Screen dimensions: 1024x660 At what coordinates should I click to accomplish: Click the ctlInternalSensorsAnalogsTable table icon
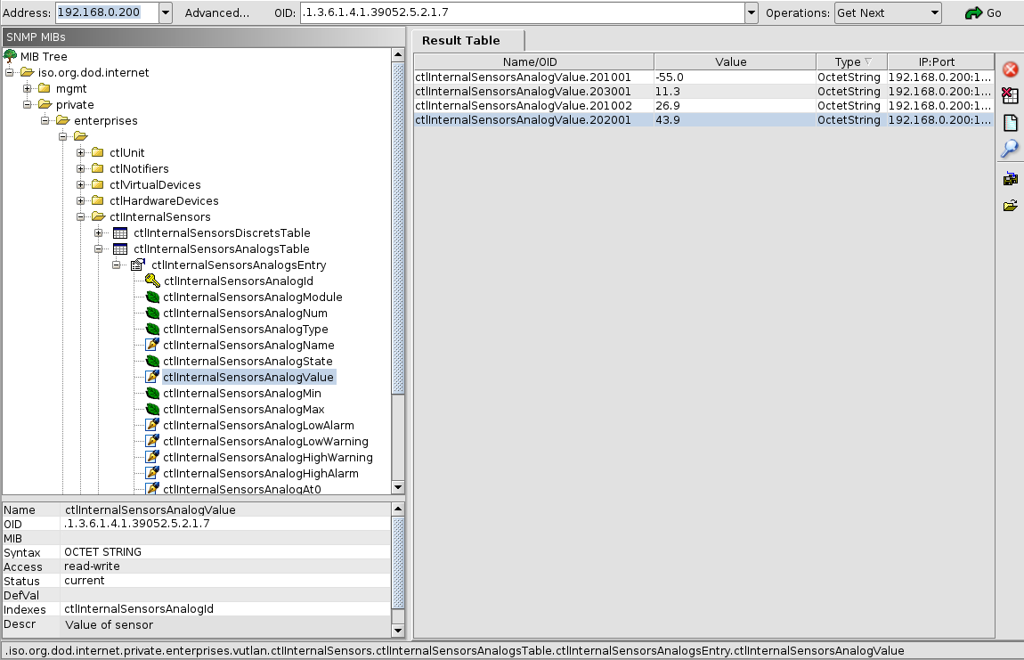point(120,249)
